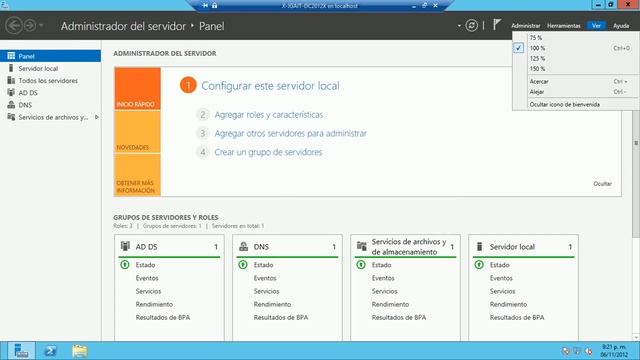
Task: Open Servicios in the AD DS tile
Action: coord(148,291)
